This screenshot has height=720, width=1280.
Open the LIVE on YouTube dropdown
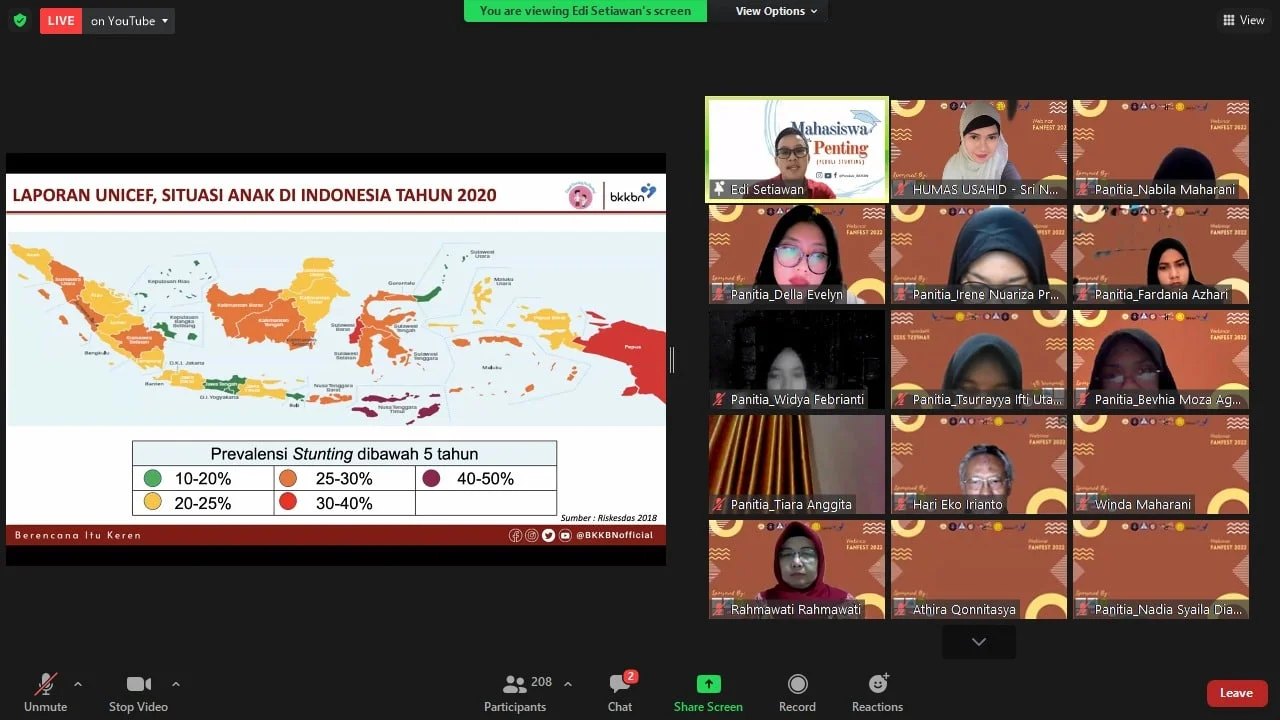pyautogui.click(x=131, y=20)
